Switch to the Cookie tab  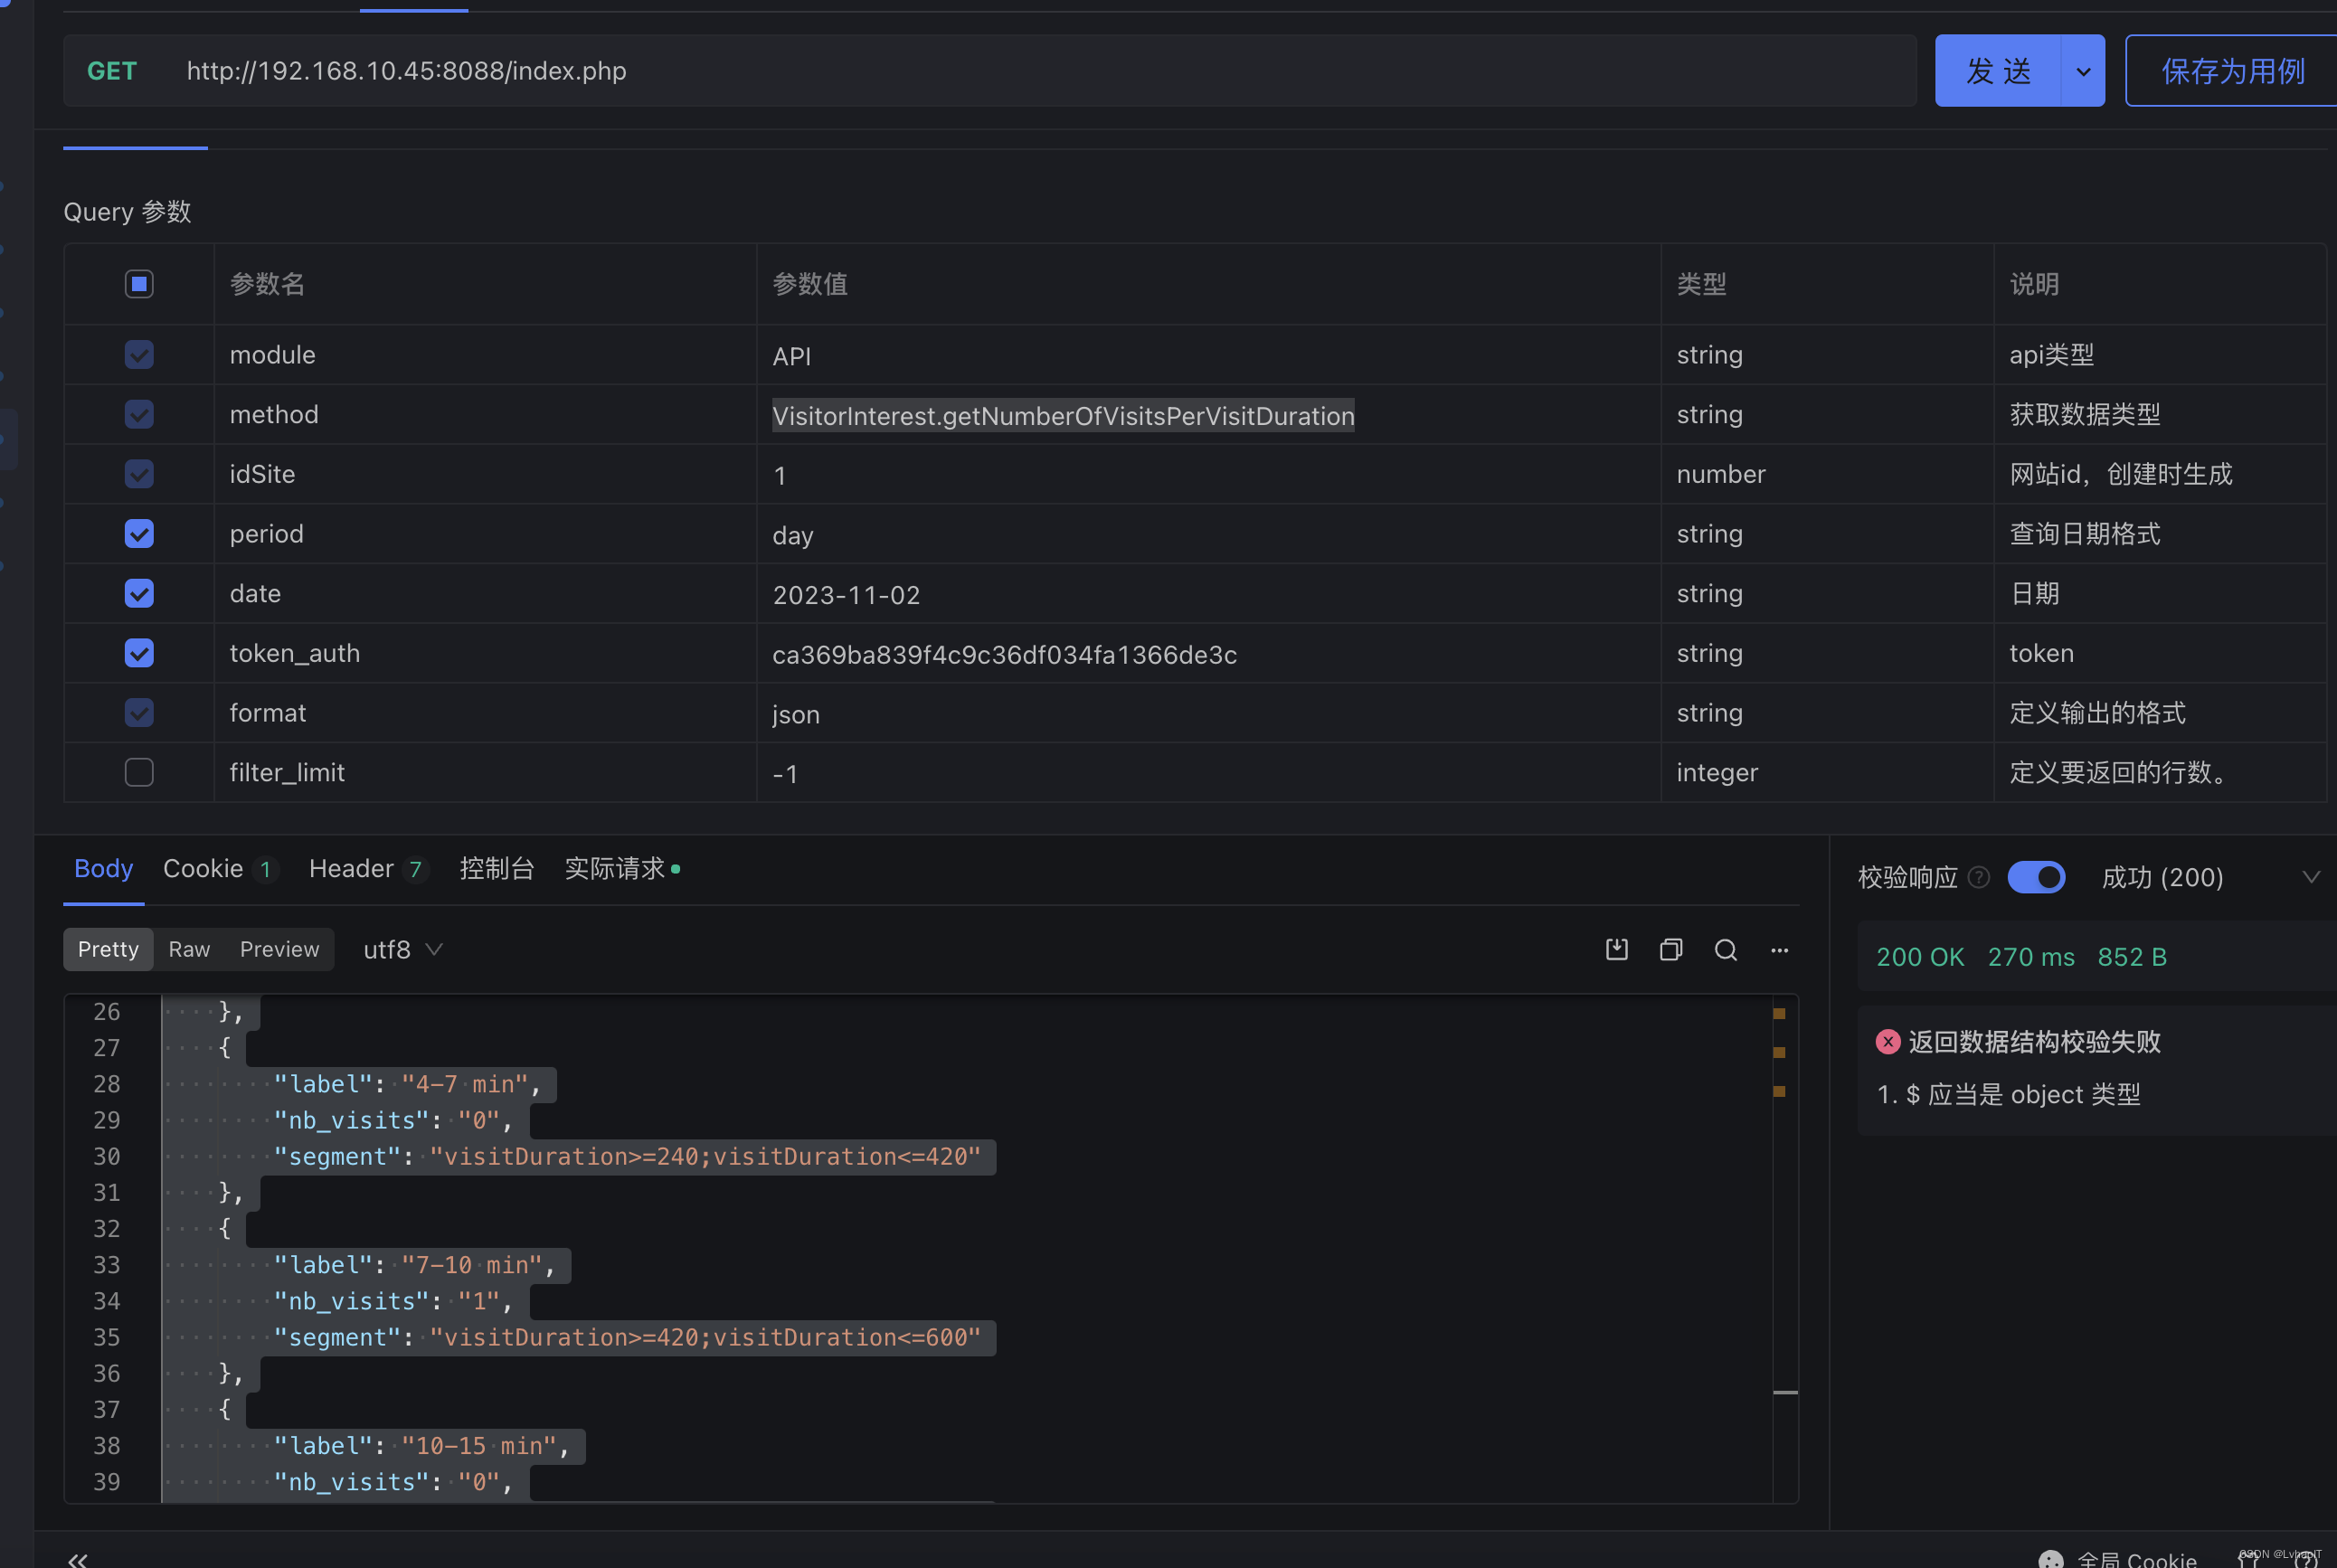click(219, 868)
